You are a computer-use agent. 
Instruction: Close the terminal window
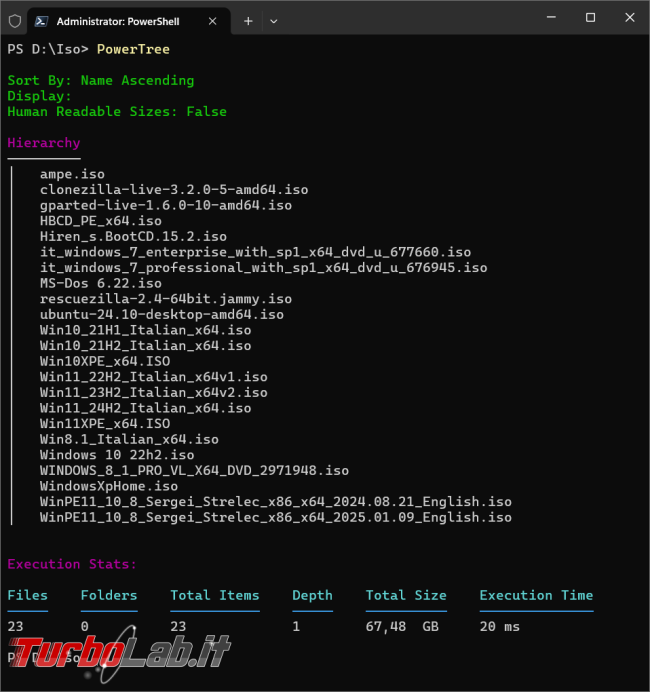coord(630,18)
